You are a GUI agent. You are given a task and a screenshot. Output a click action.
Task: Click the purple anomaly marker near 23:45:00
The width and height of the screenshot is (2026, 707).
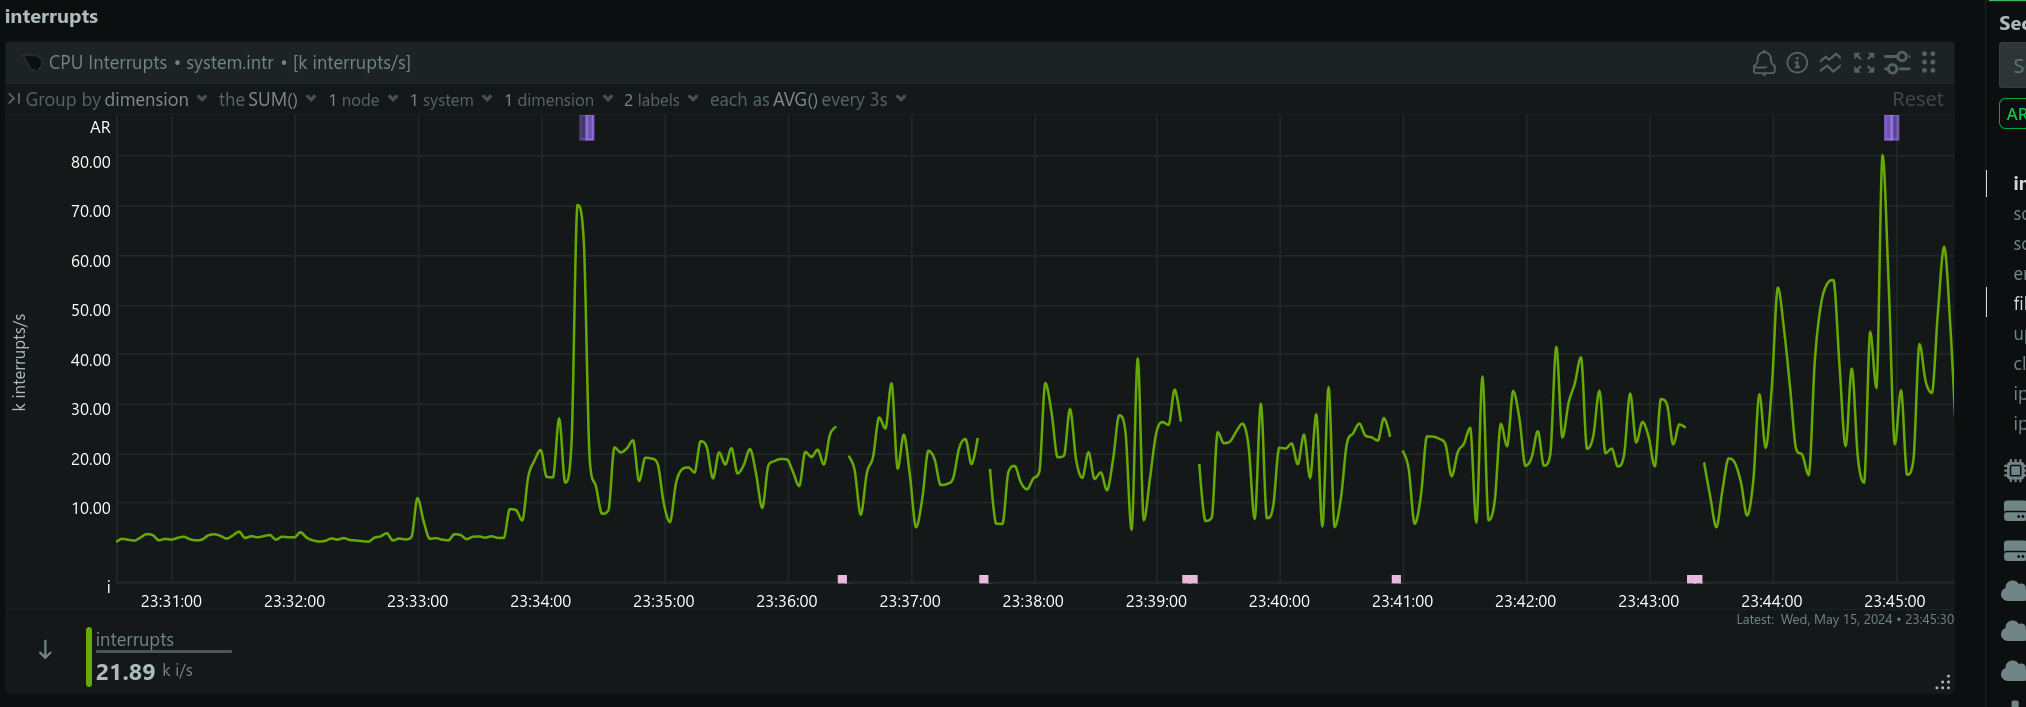[x=1891, y=128]
